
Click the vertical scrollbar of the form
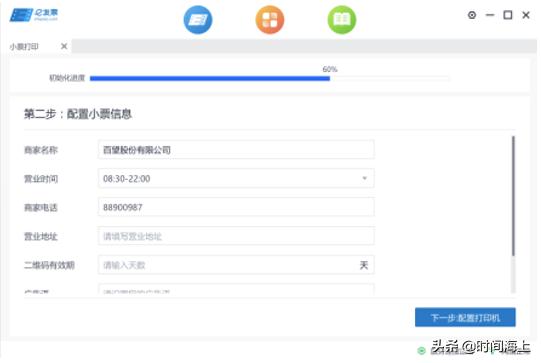click(513, 196)
